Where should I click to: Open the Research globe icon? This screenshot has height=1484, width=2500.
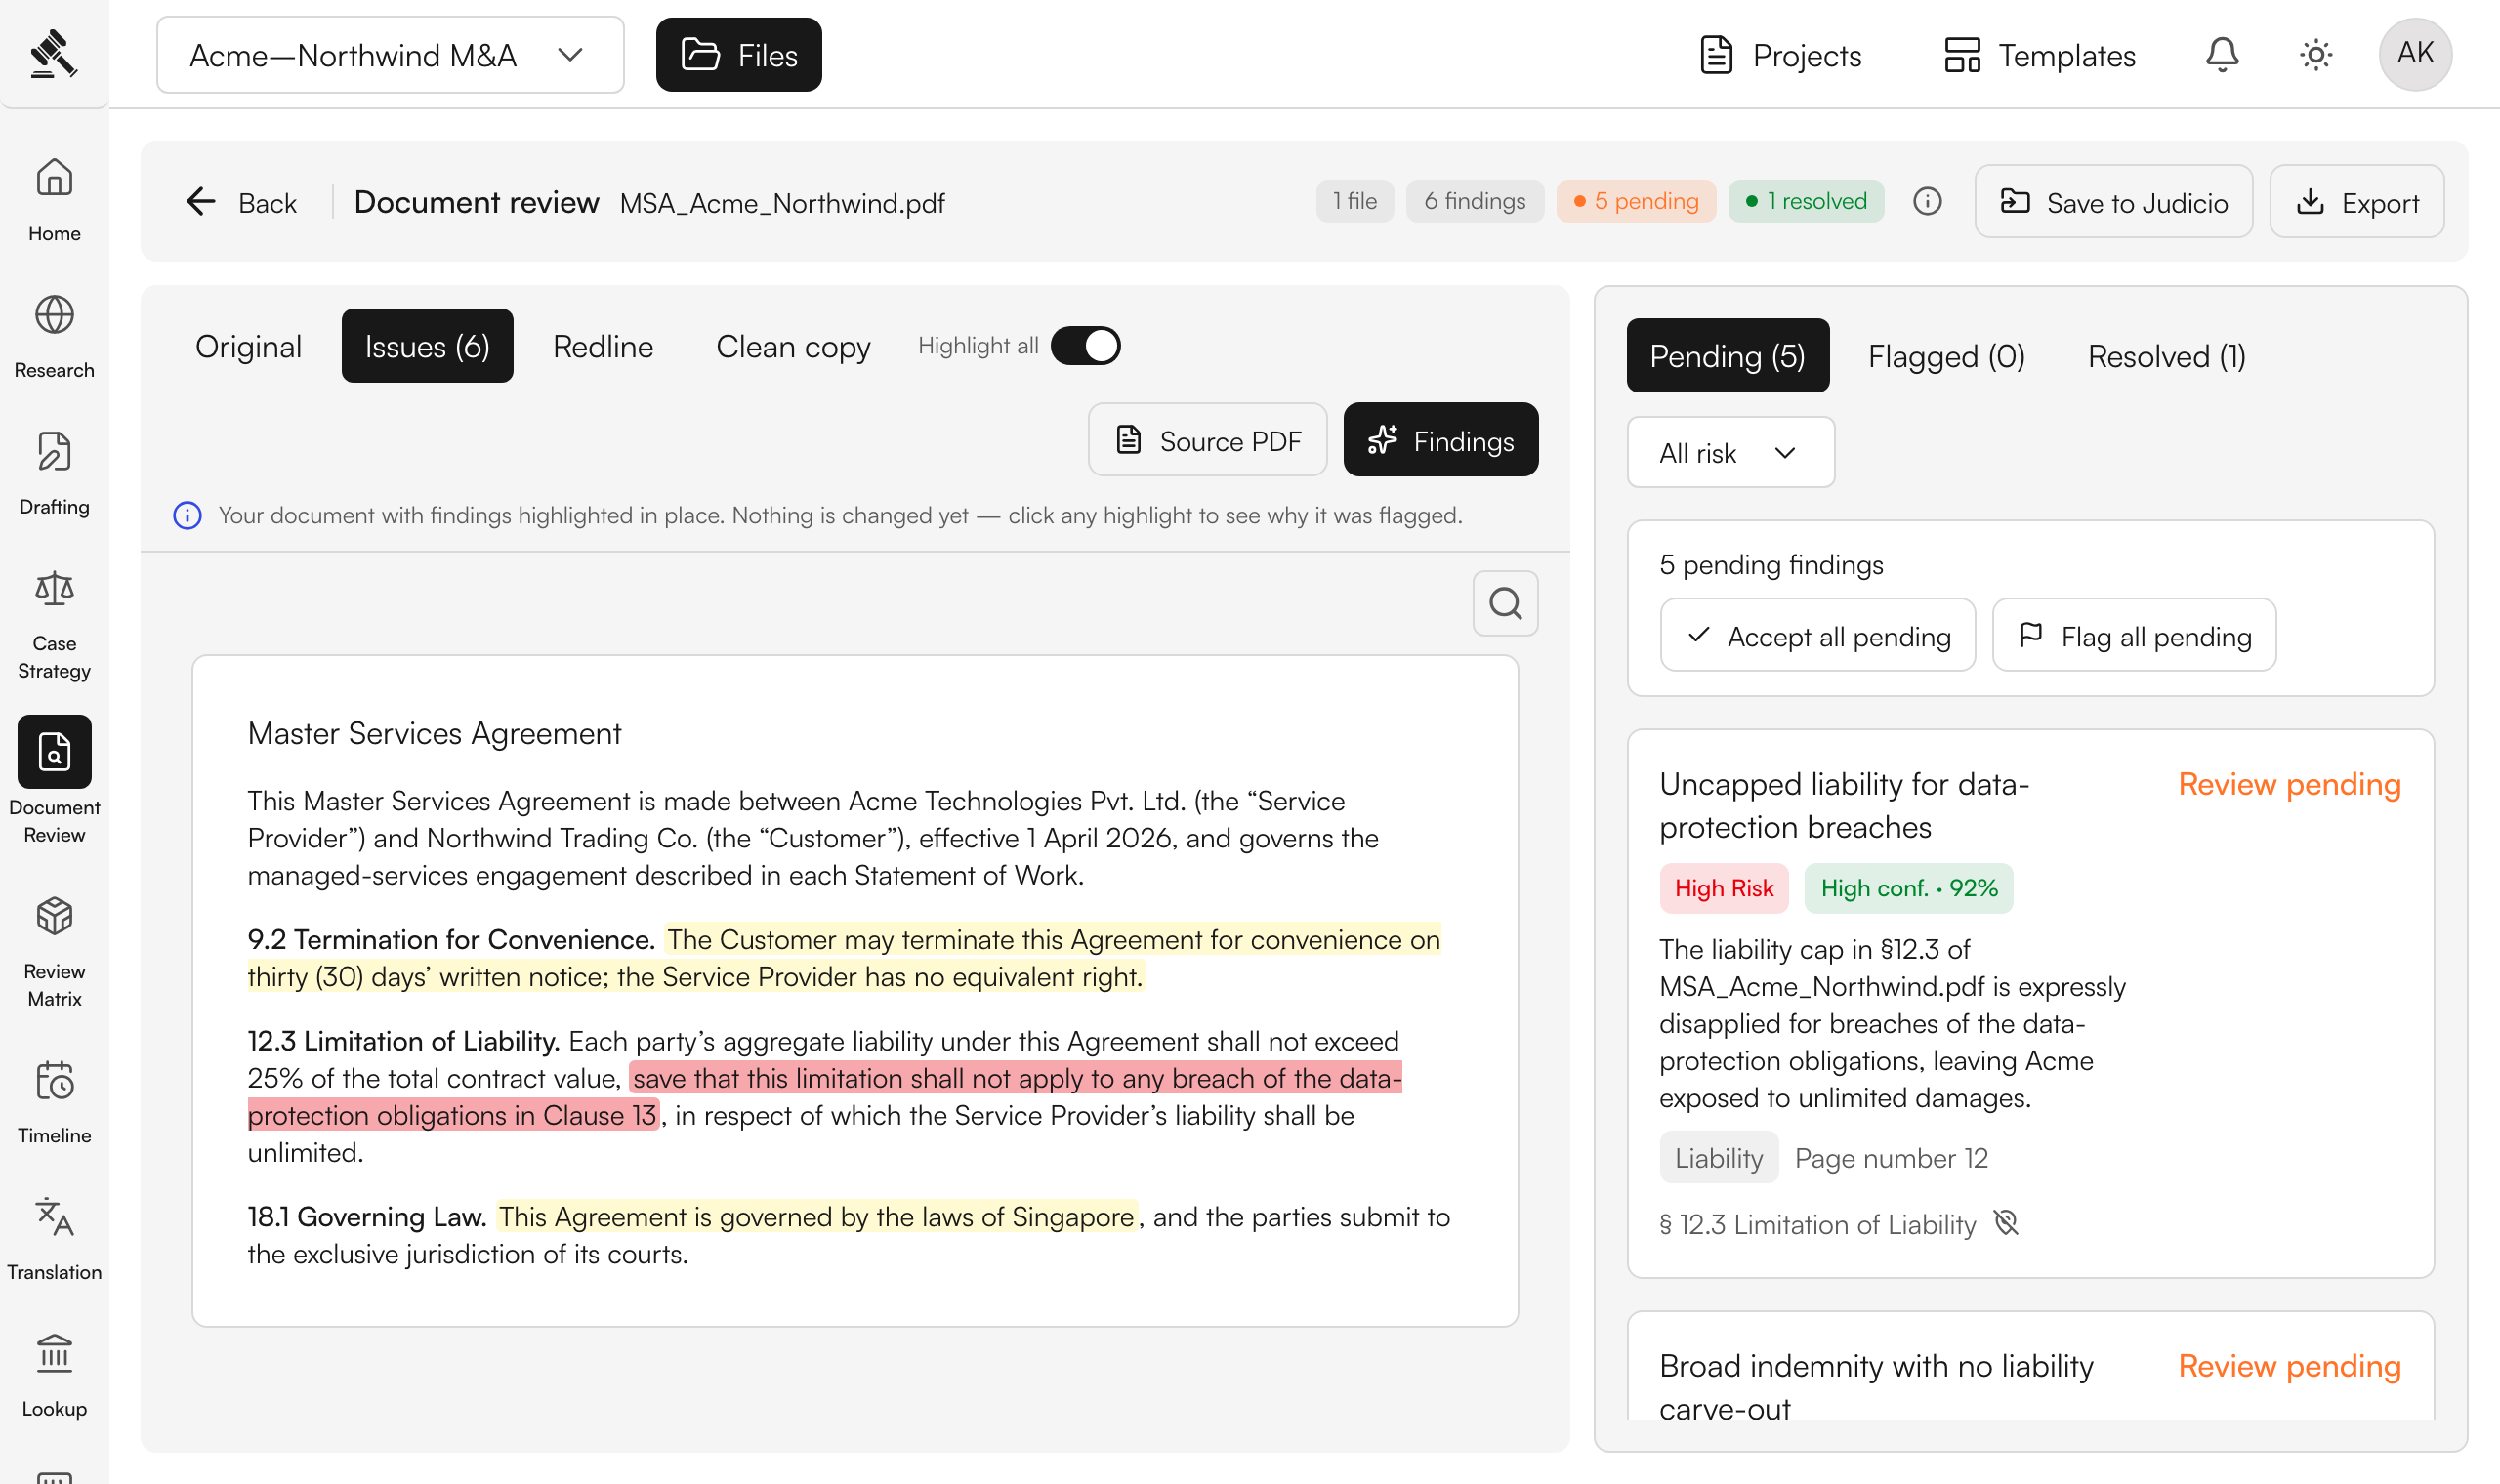pos(54,315)
